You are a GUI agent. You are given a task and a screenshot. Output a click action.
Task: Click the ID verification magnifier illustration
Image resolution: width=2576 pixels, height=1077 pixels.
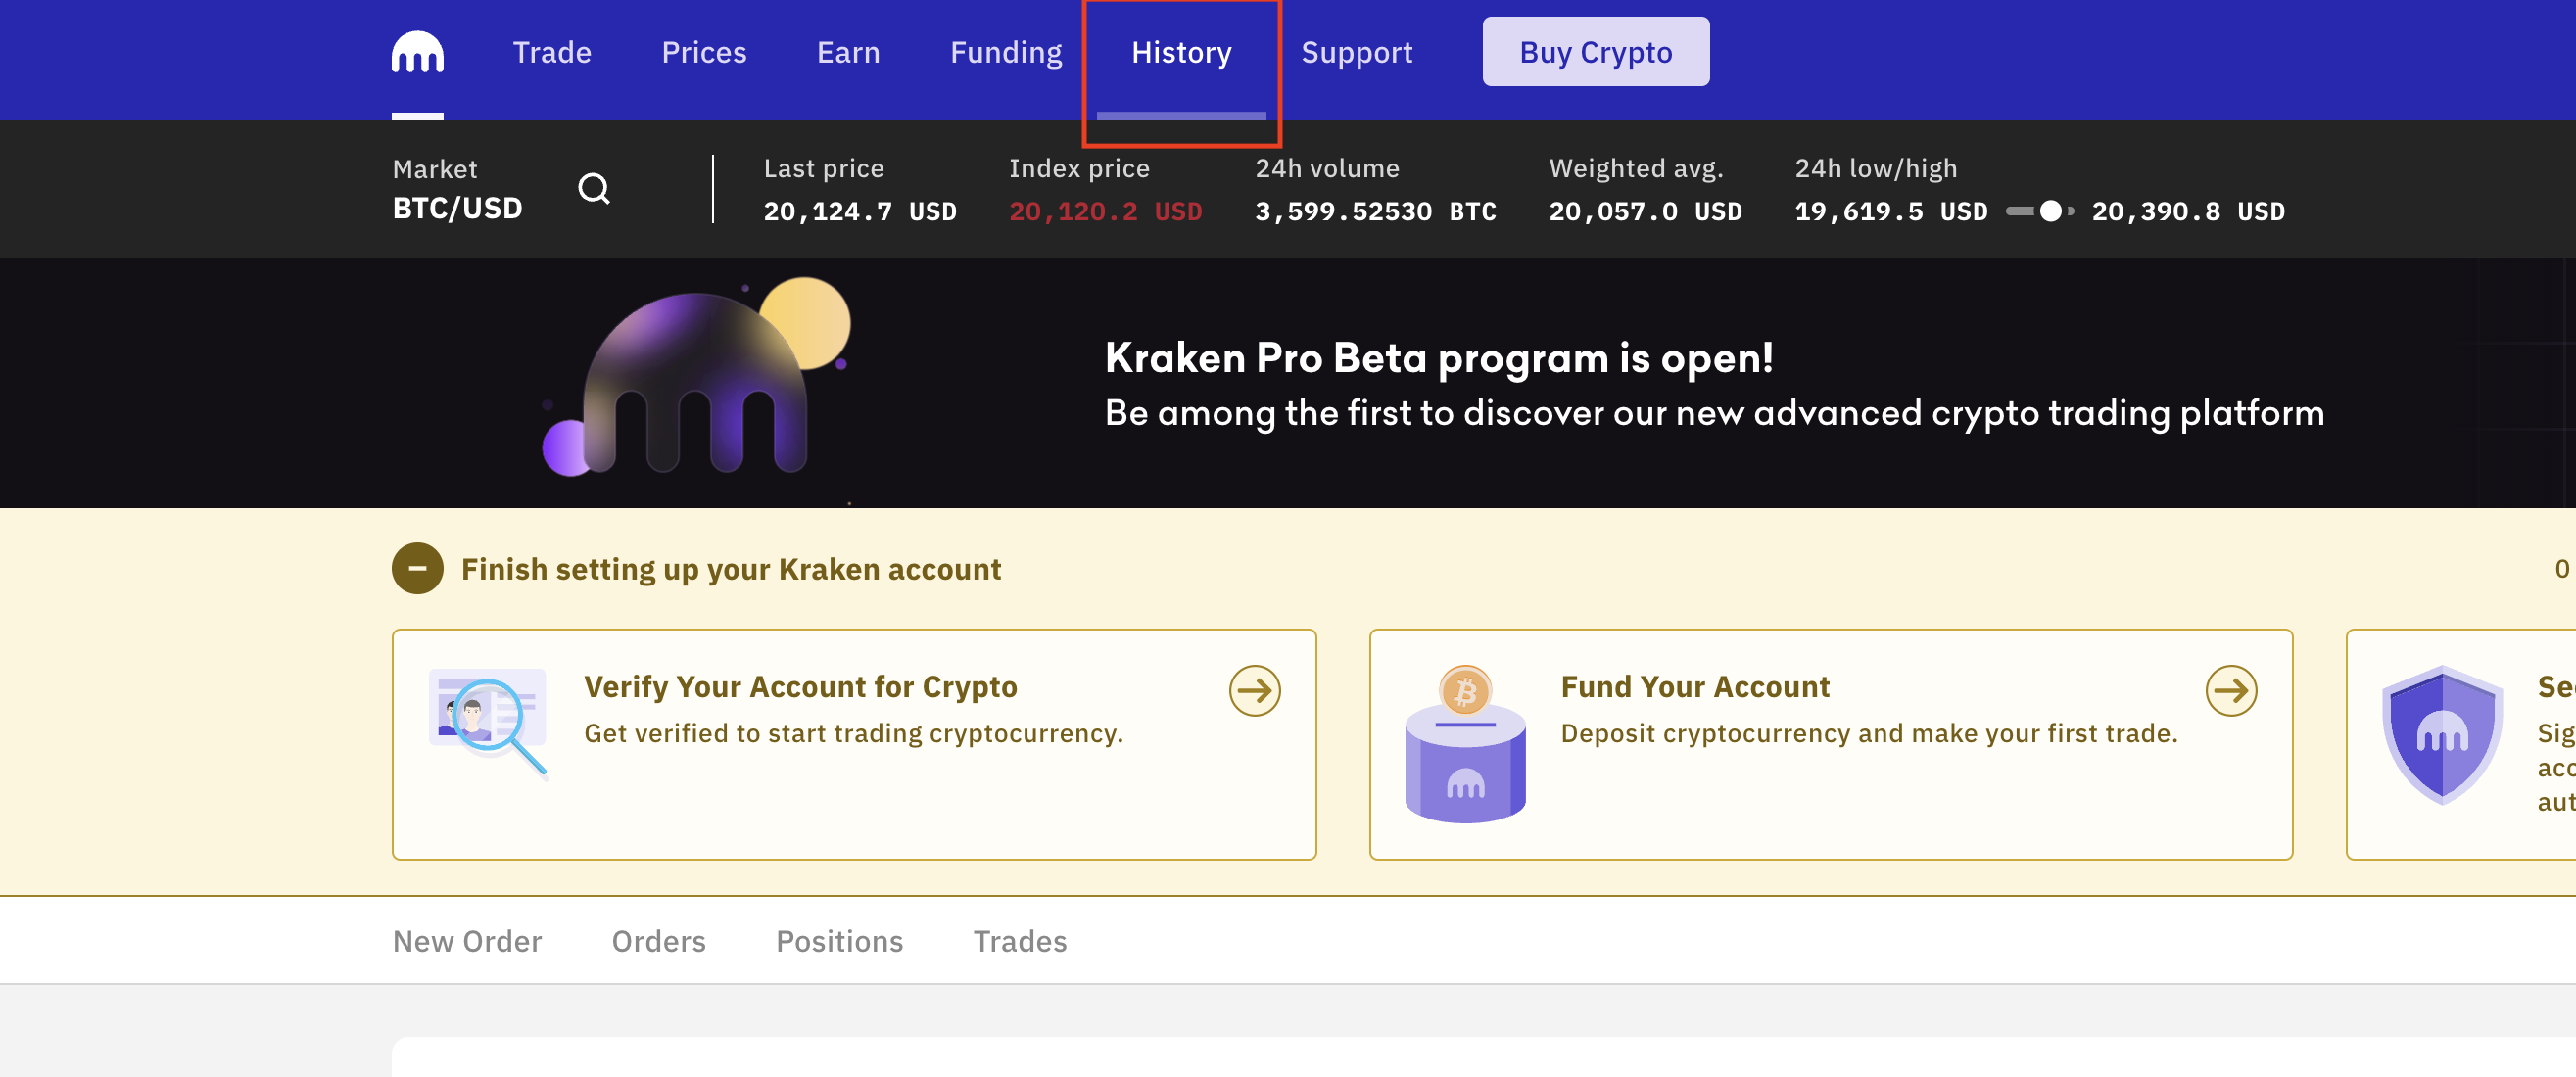point(488,722)
